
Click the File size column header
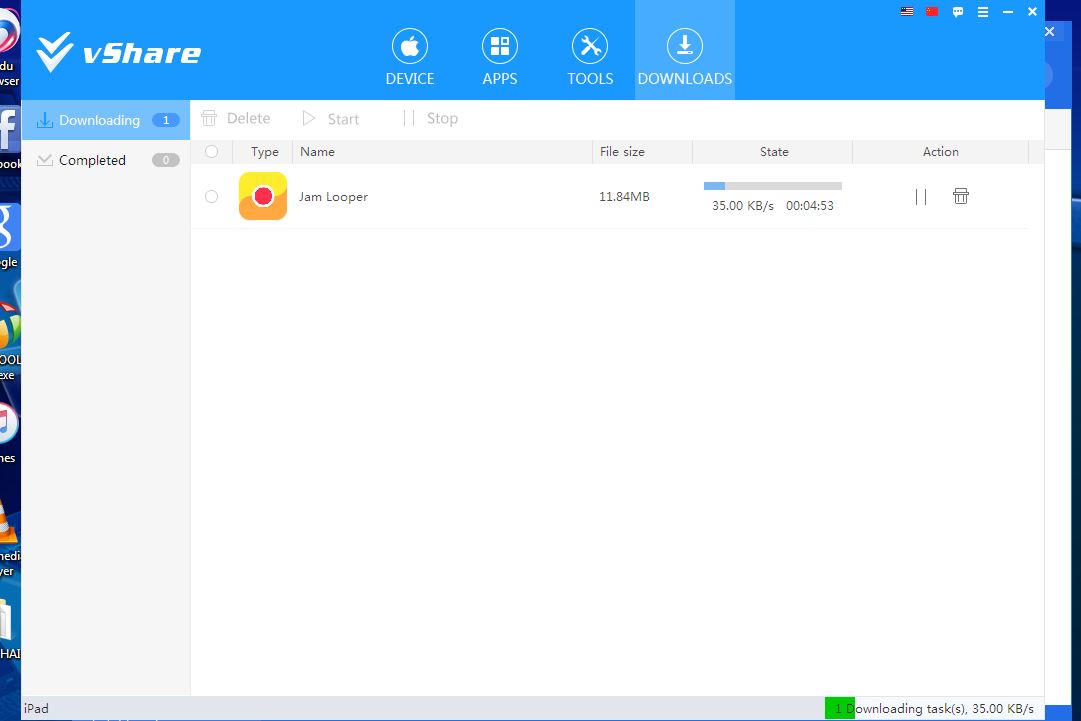[x=643, y=152]
